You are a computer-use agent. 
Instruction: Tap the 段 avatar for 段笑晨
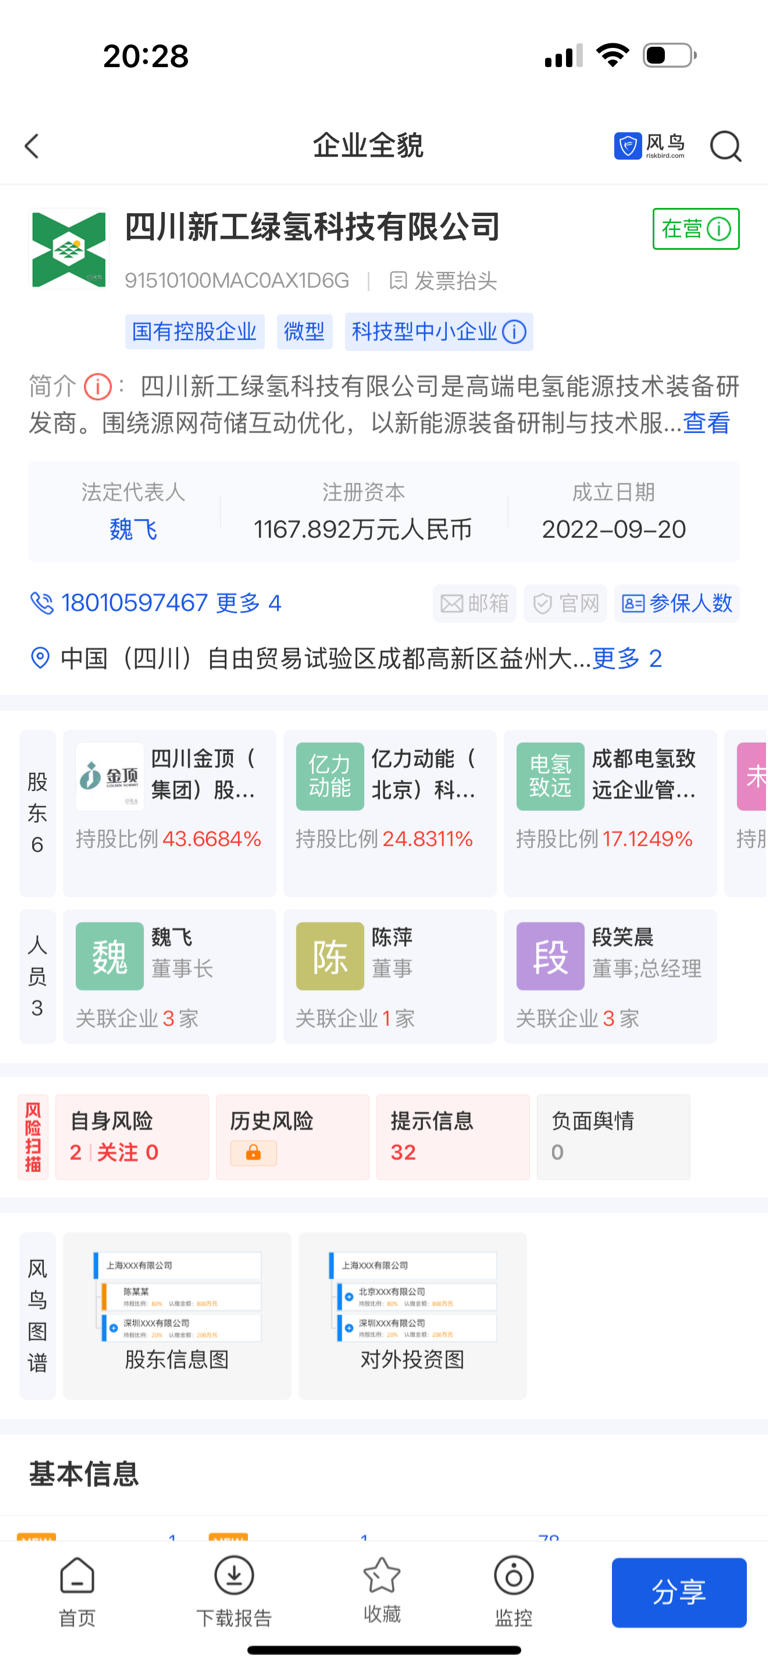tap(550, 957)
